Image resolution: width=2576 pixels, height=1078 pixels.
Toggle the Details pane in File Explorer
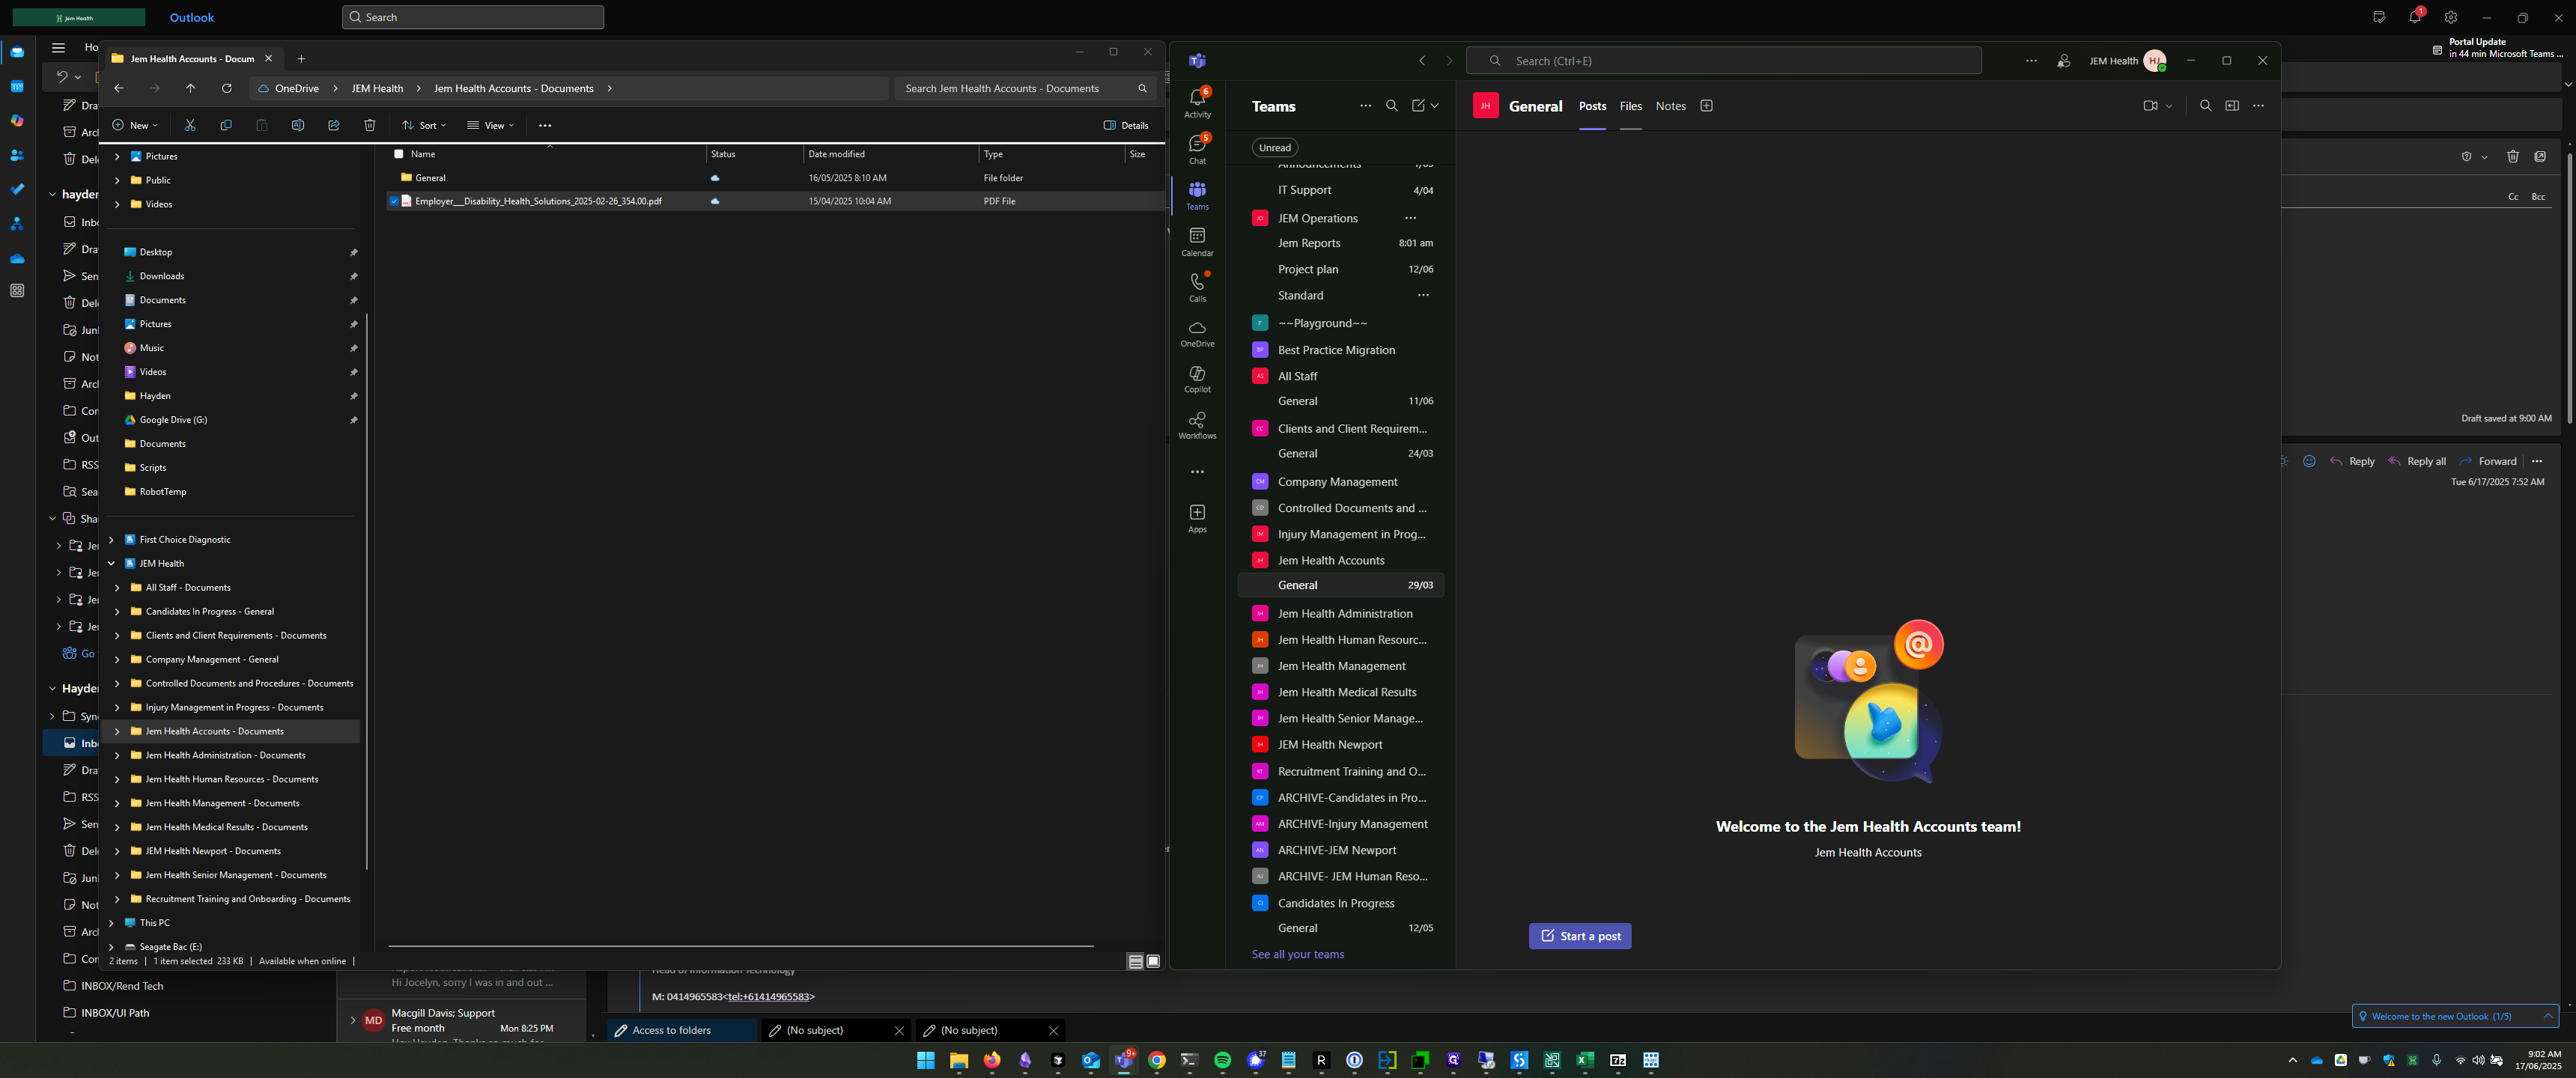[1126, 125]
